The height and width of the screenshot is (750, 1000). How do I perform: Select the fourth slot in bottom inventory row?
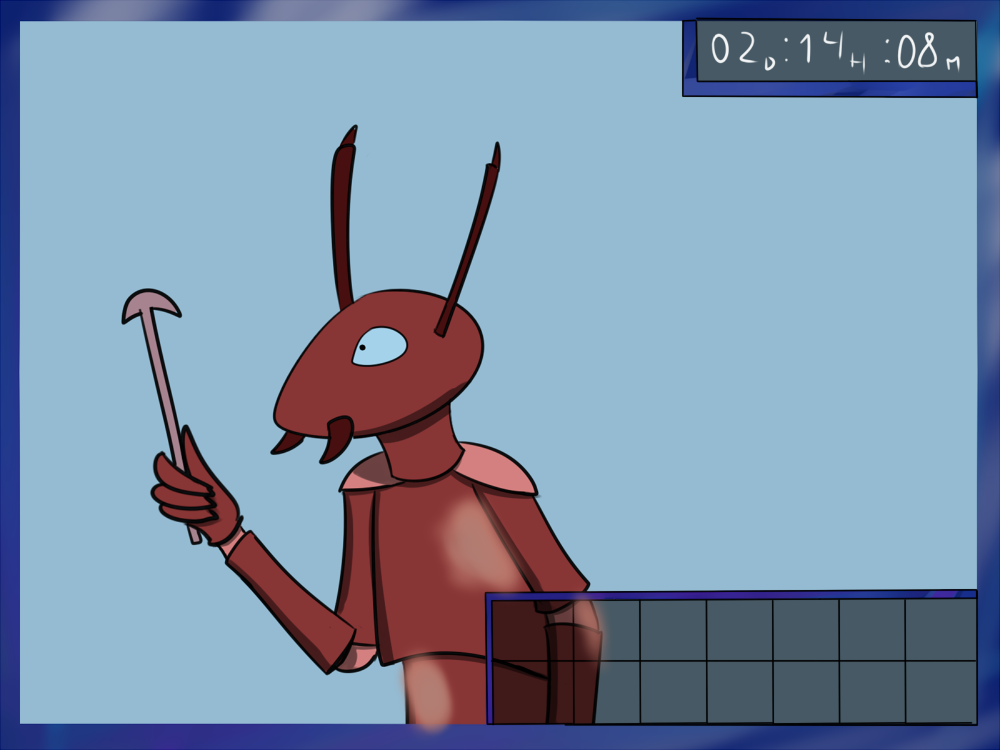739,690
